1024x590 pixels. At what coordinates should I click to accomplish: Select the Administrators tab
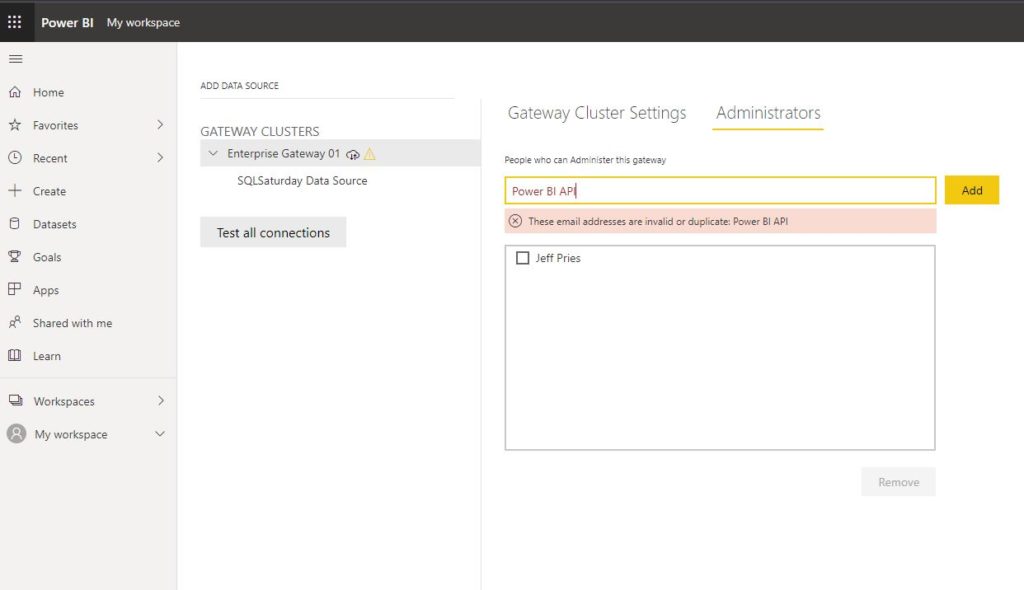pos(768,113)
